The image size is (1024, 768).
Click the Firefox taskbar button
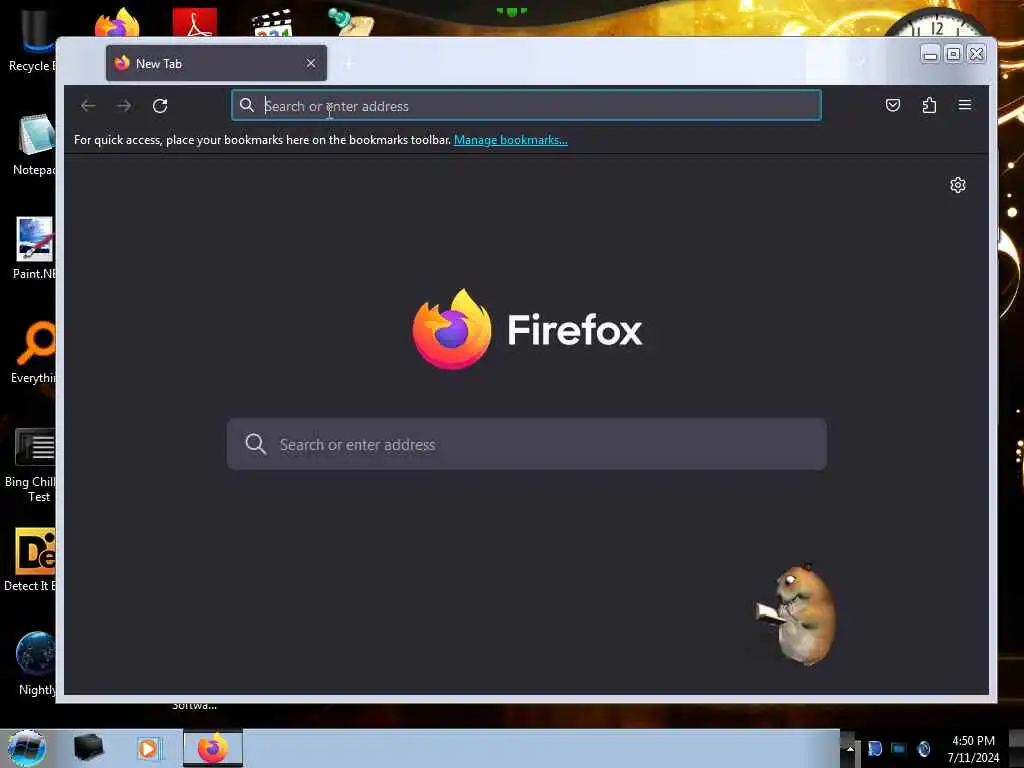pos(213,748)
